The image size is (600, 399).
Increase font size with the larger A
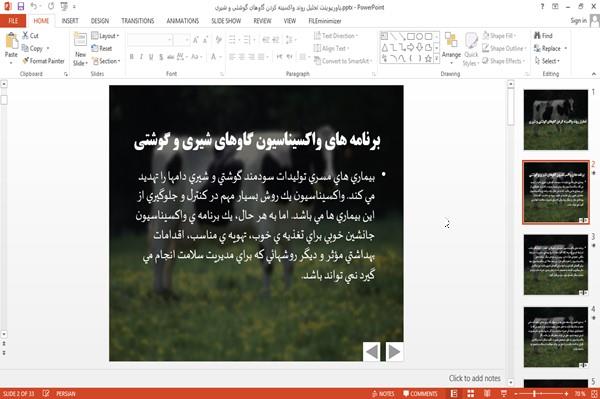point(196,40)
